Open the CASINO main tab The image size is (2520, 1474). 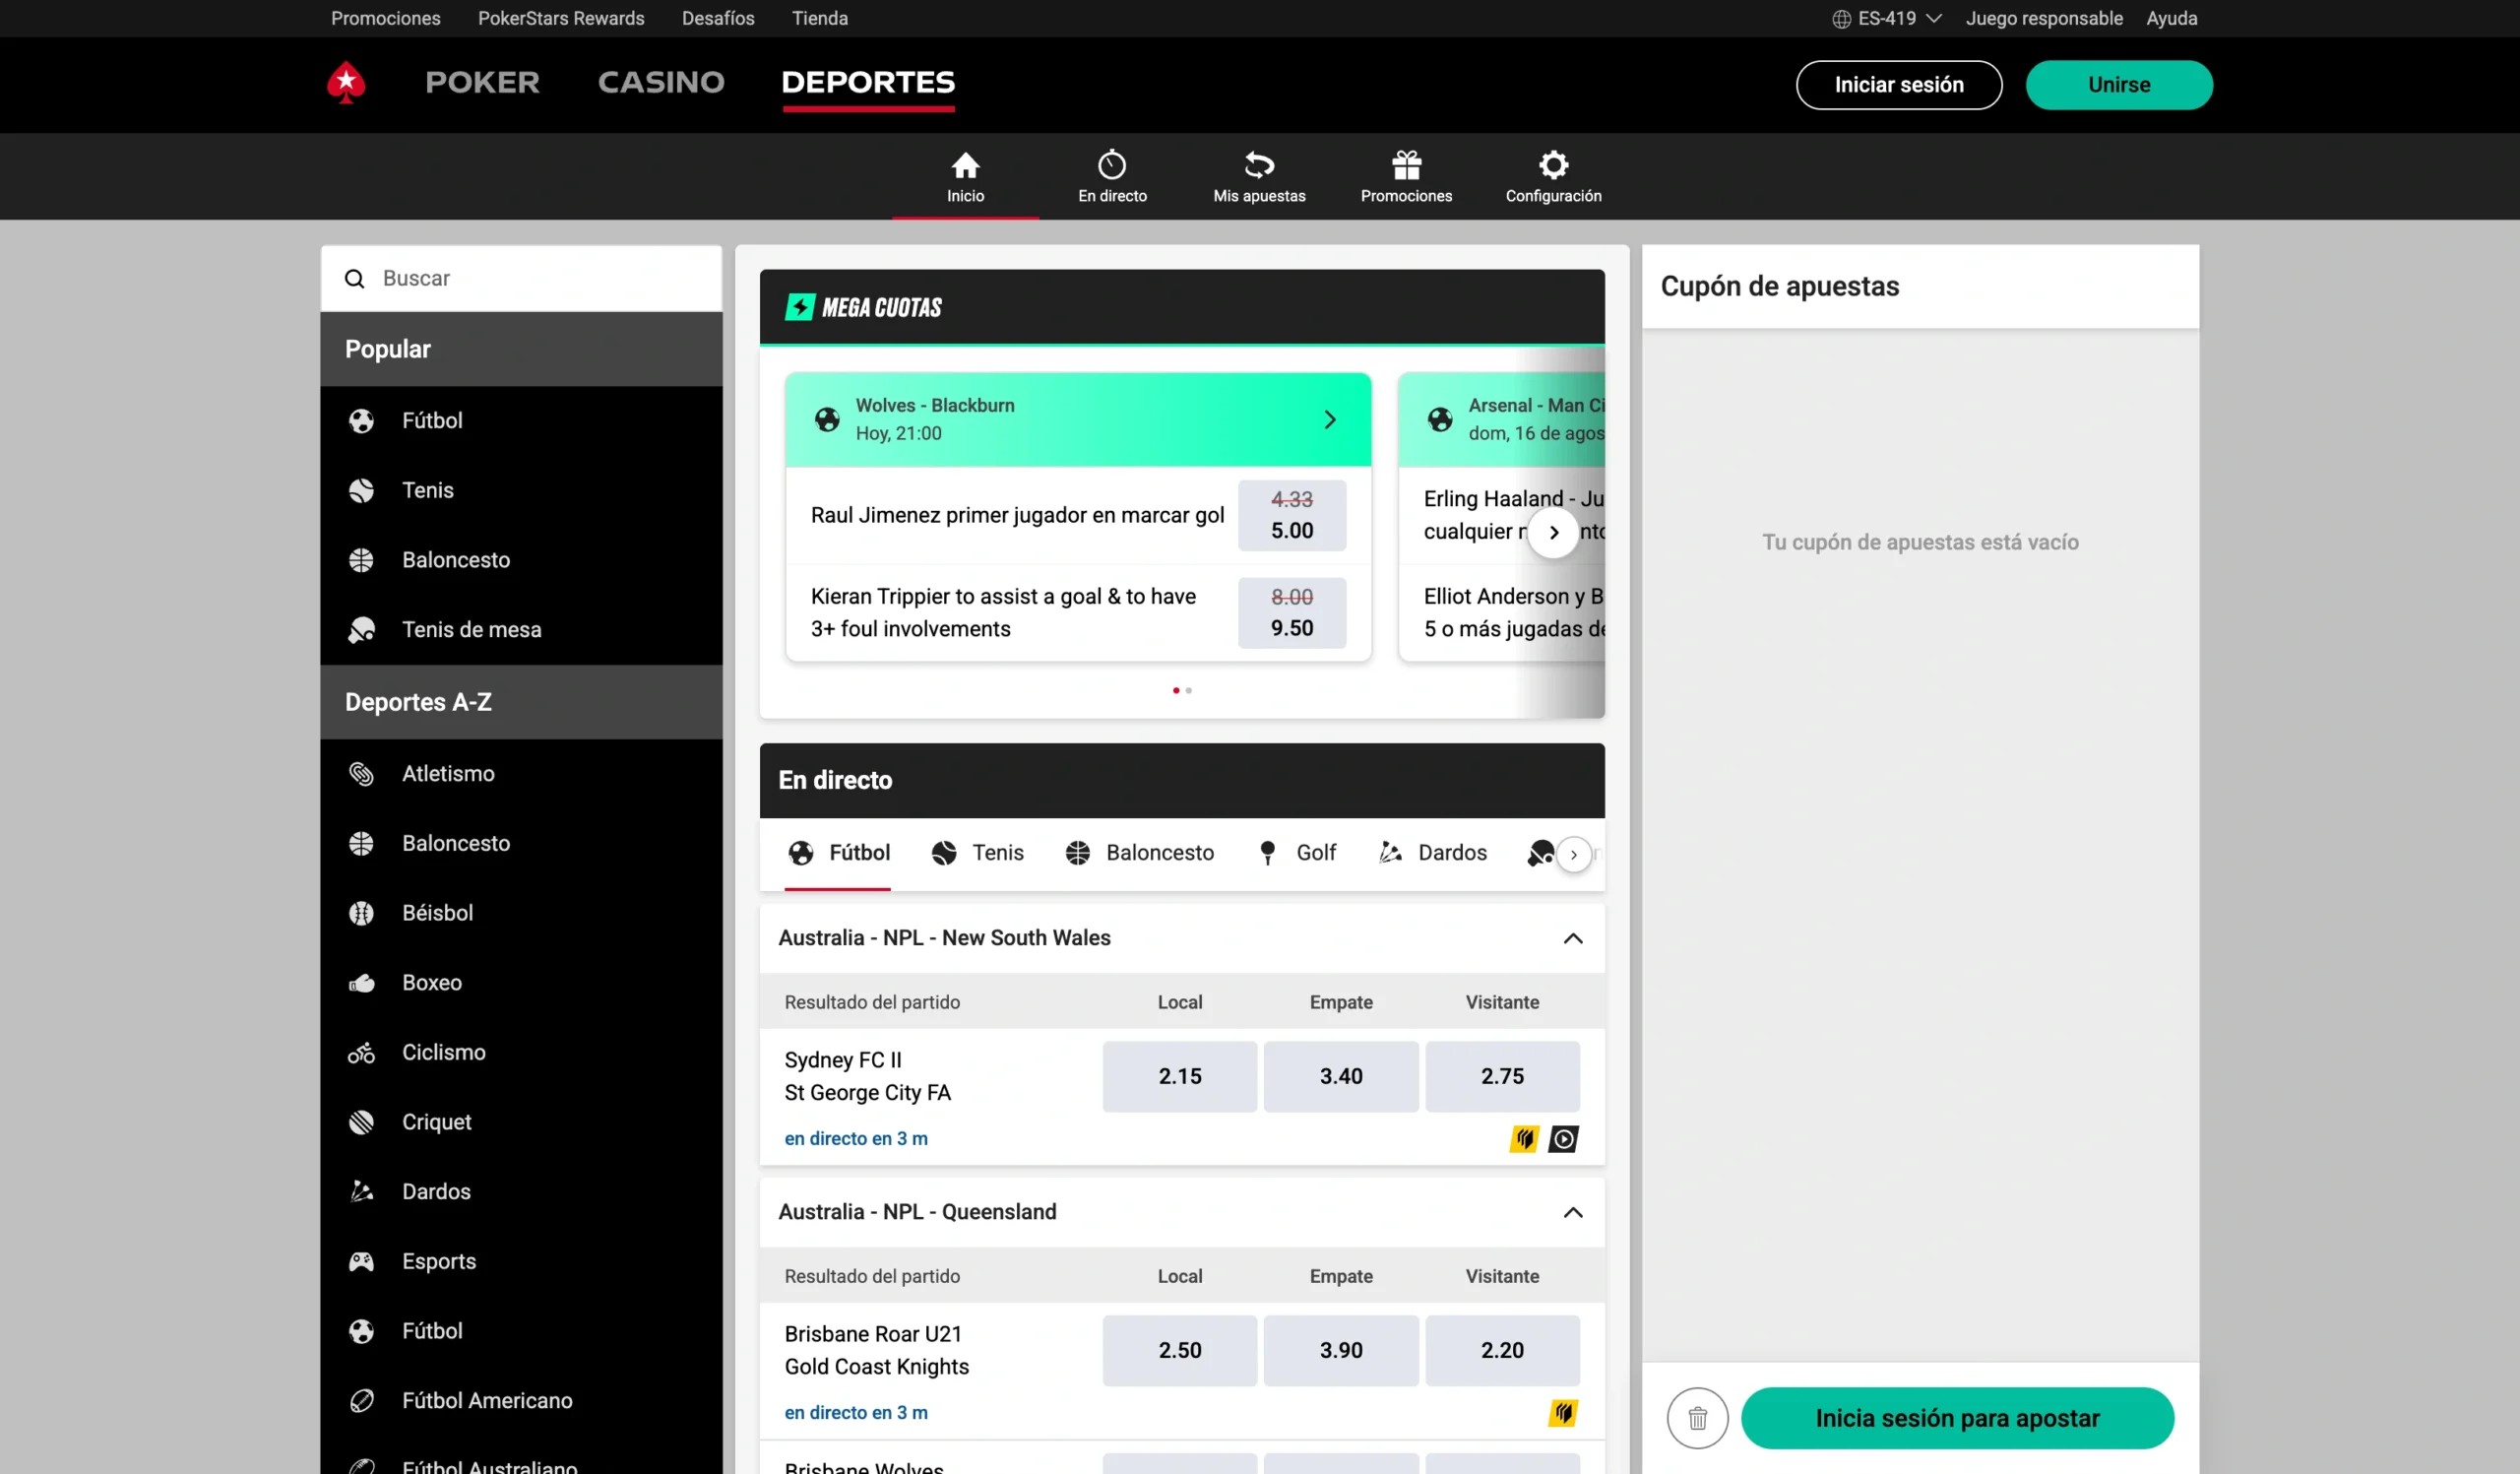click(x=661, y=82)
